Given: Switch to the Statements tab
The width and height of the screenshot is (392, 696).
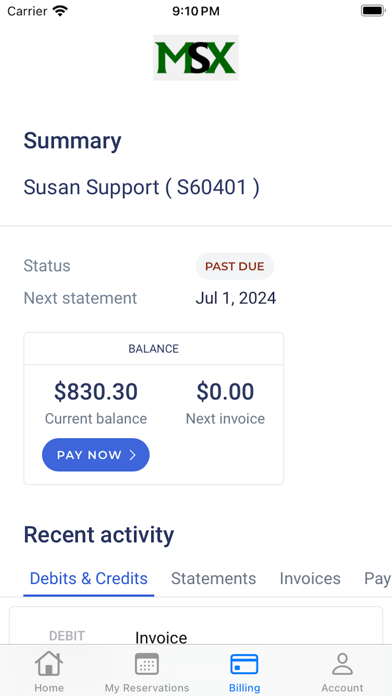Looking at the screenshot, I should pyautogui.click(x=214, y=578).
